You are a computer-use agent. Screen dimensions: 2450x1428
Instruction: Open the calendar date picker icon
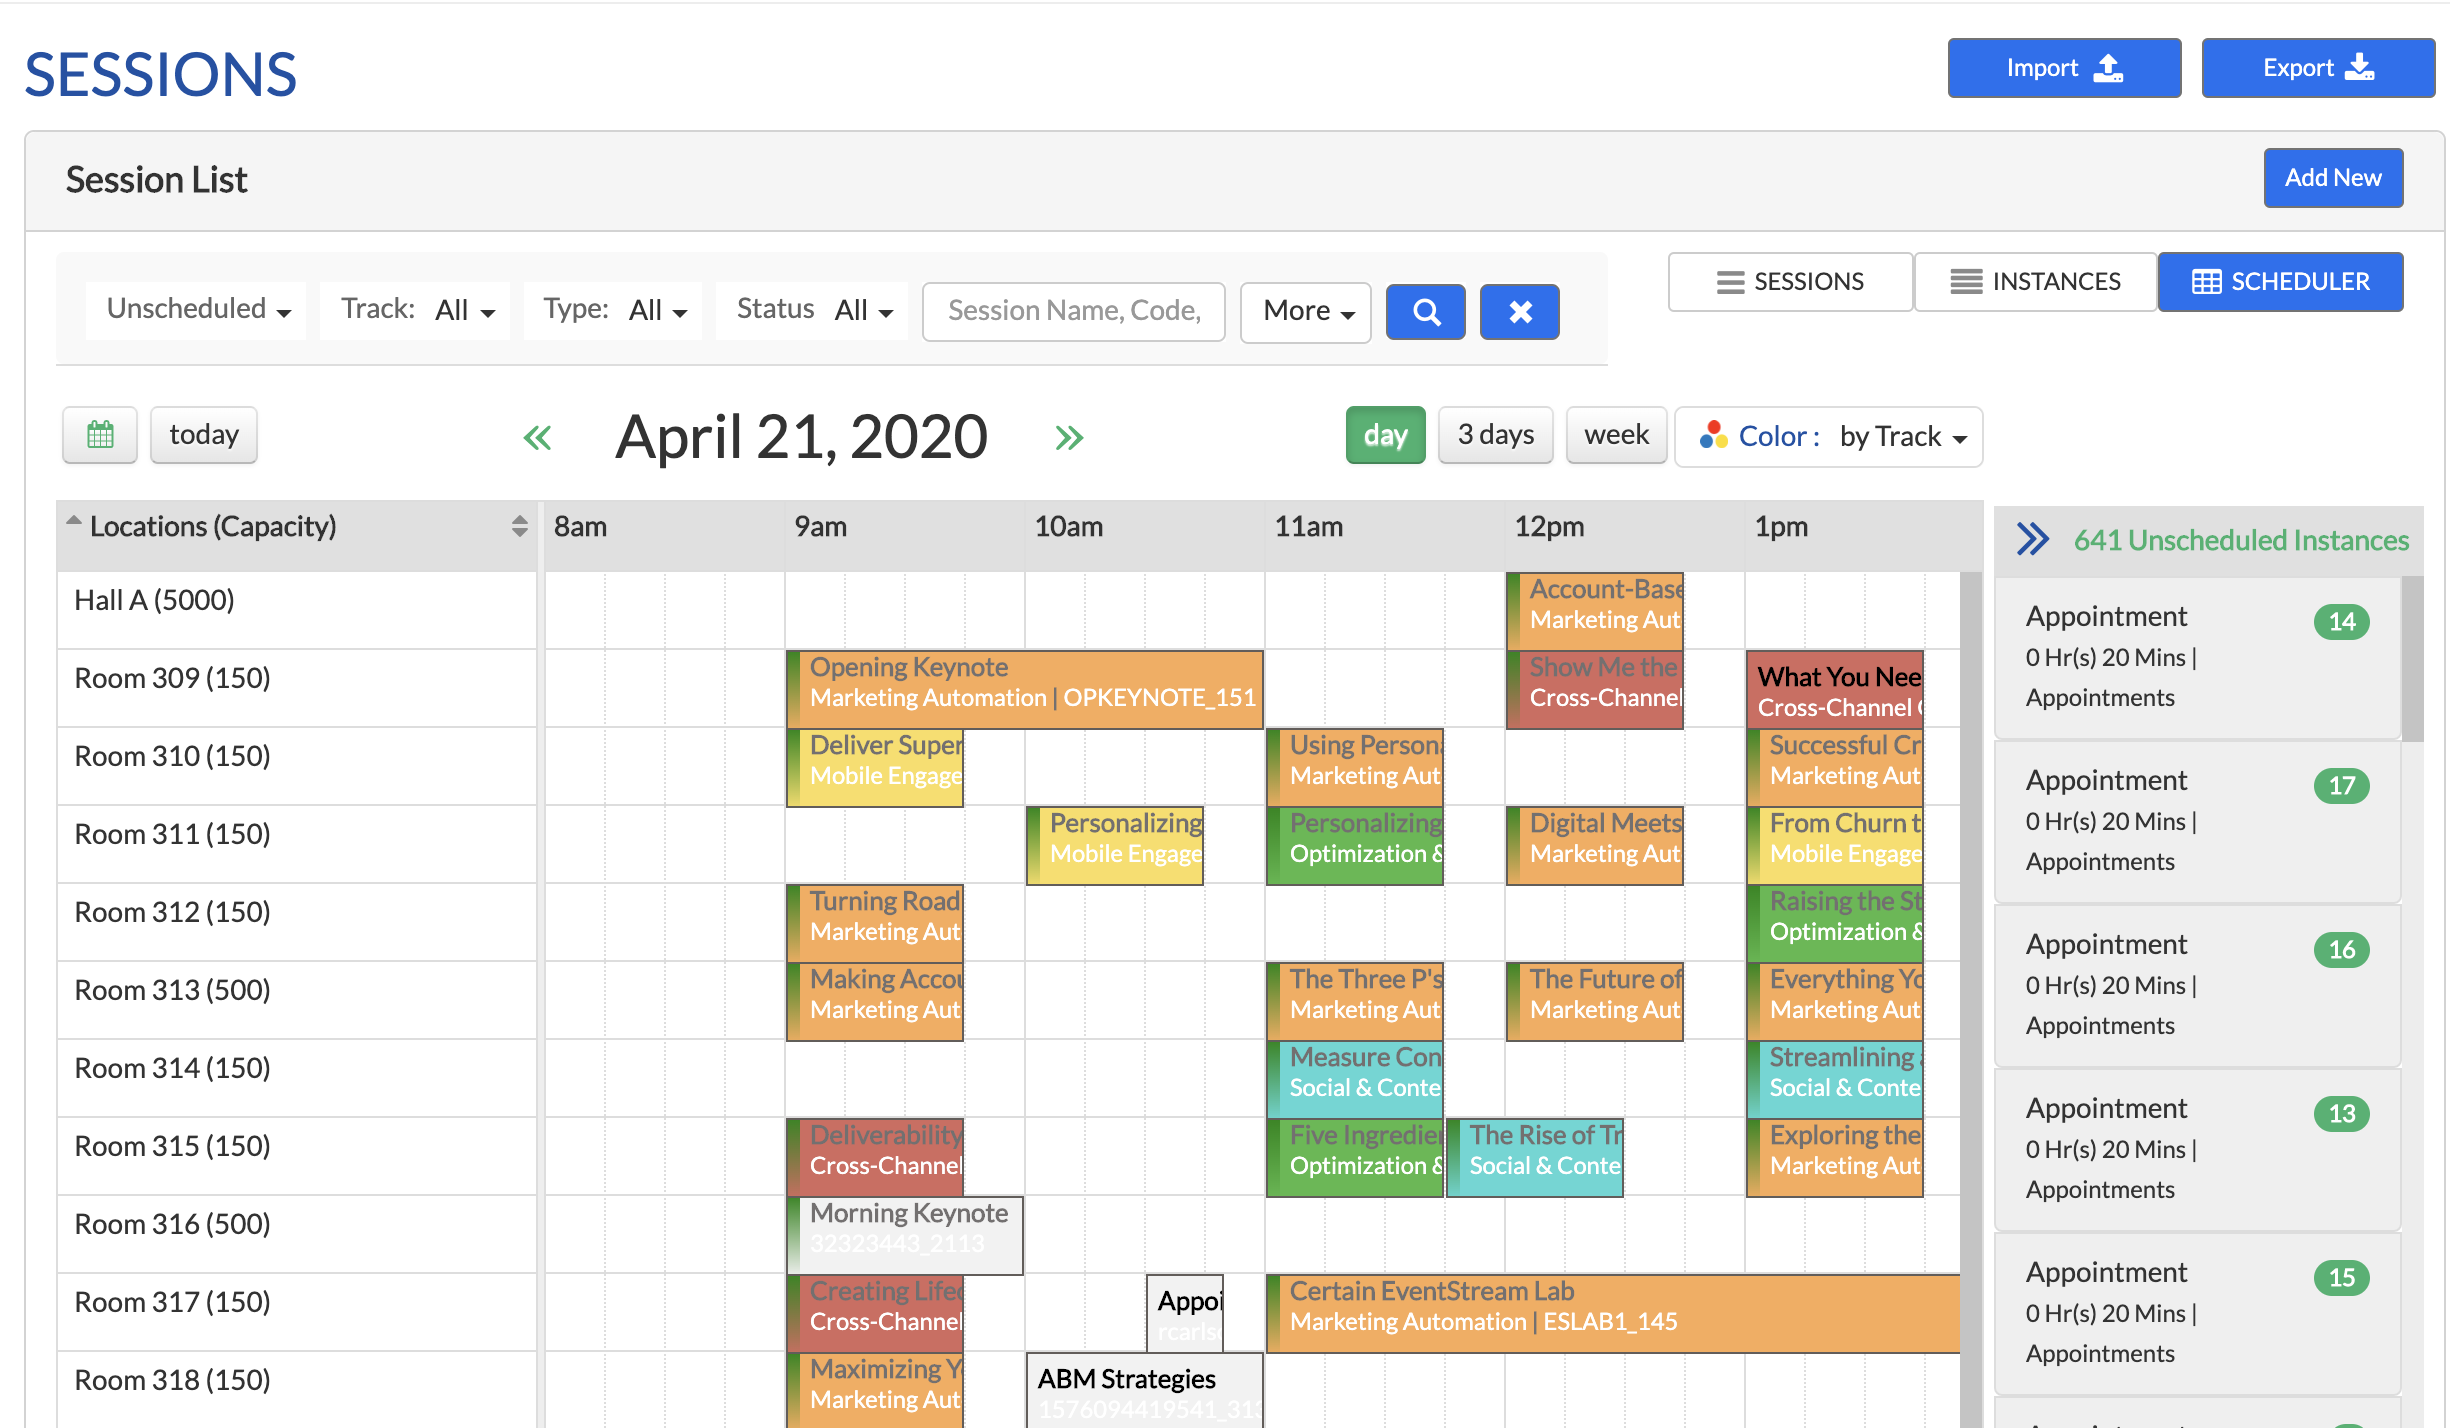click(x=100, y=435)
